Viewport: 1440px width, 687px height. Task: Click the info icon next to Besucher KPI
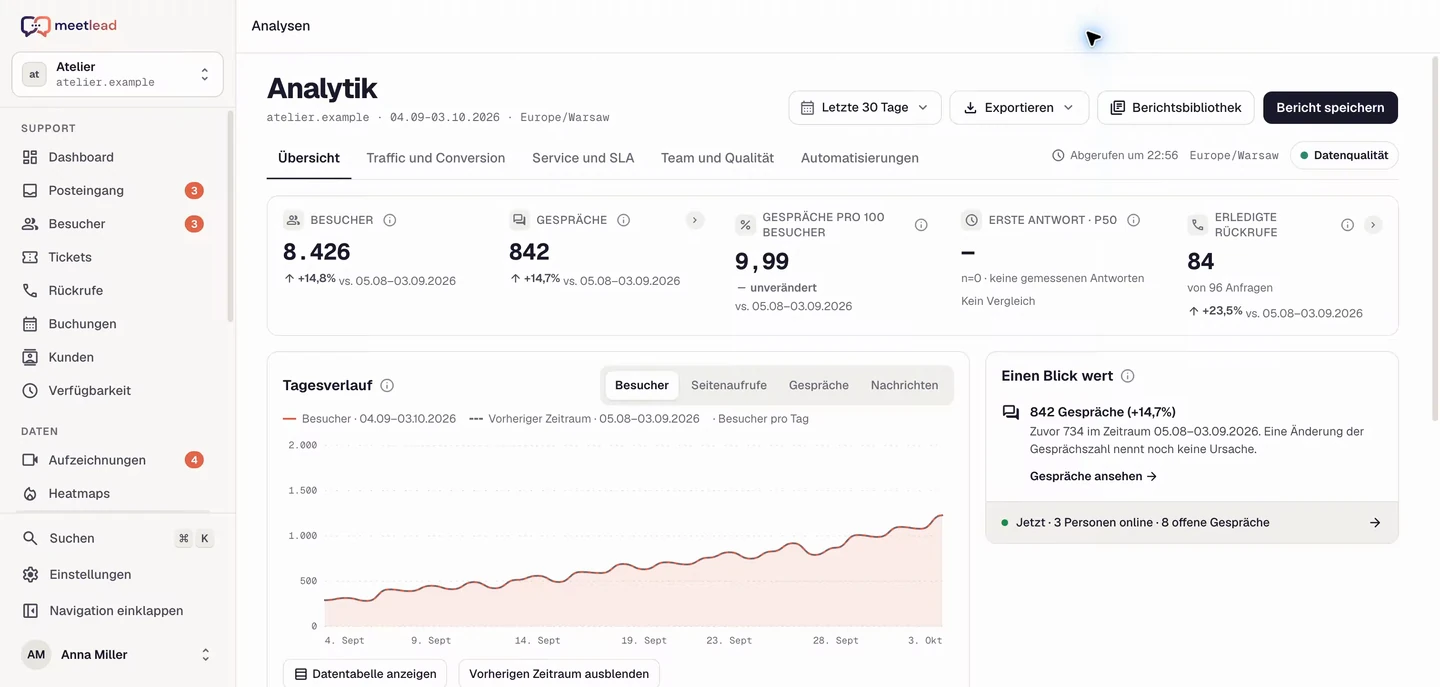pos(390,220)
